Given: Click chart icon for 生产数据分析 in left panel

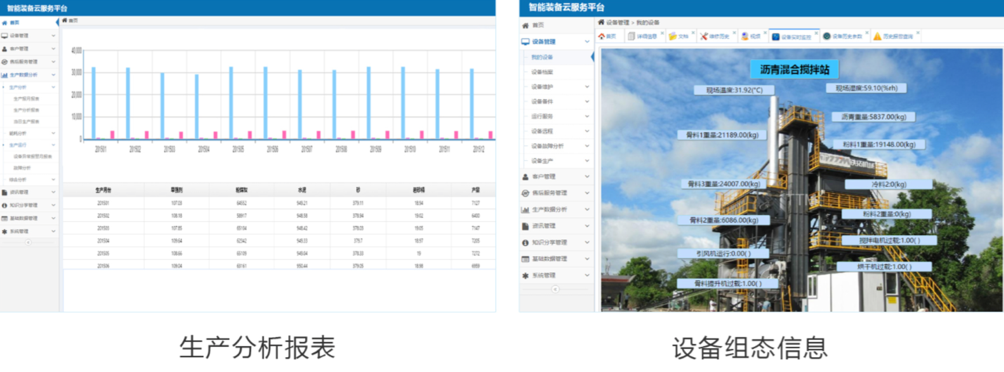Looking at the screenshot, I should [x=4, y=75].
